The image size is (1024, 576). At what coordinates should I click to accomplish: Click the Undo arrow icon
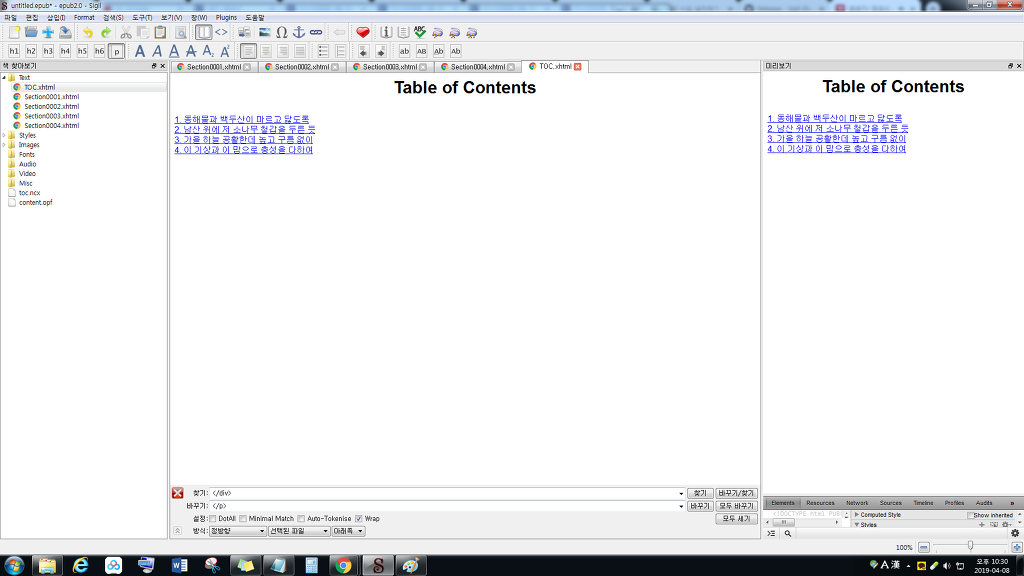(x=88, y=32)
